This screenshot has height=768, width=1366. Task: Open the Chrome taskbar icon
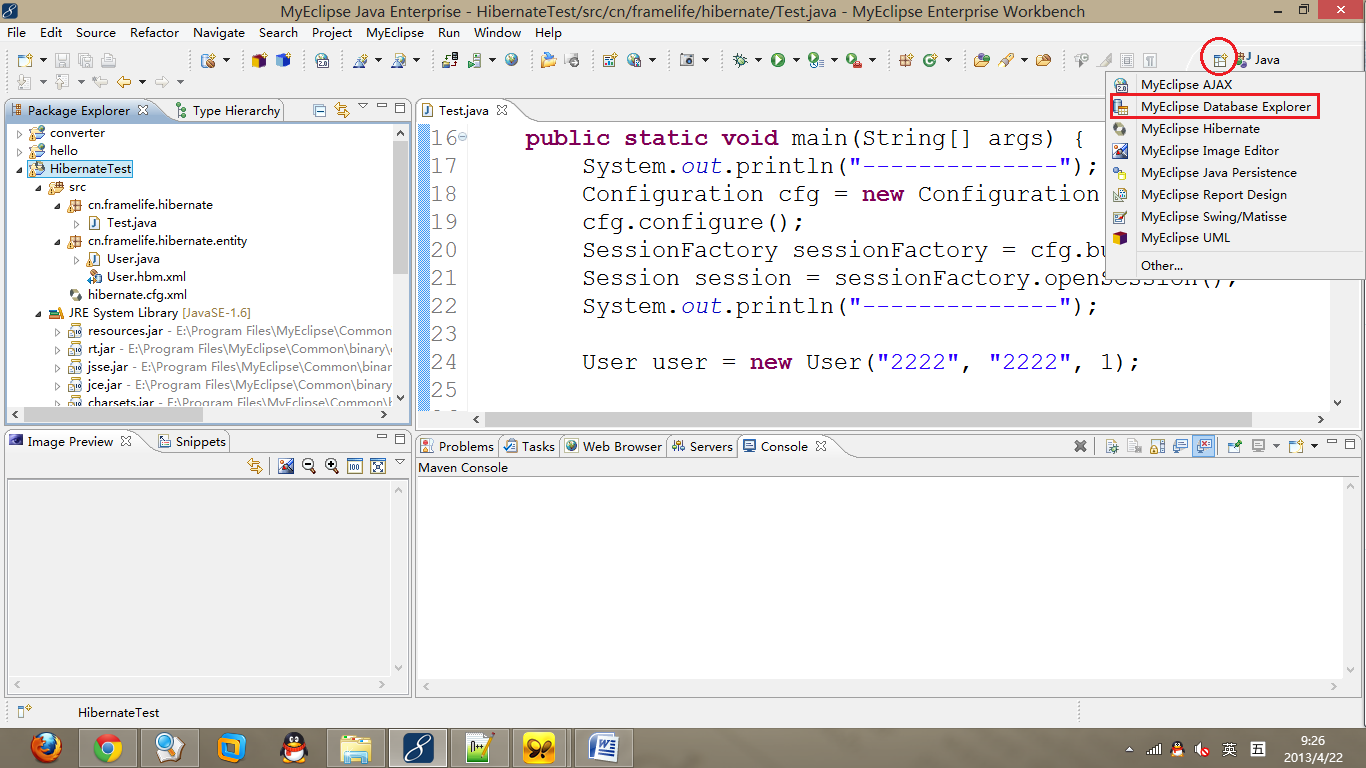coord(108,747)
